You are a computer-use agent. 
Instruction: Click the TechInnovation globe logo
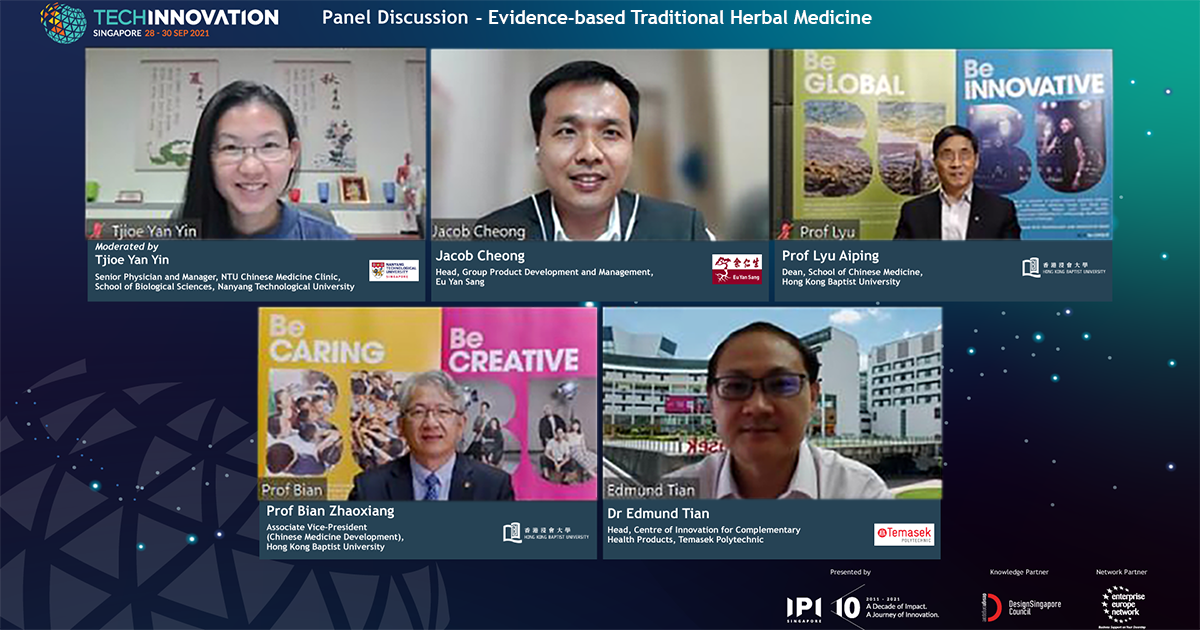[63, 22]
